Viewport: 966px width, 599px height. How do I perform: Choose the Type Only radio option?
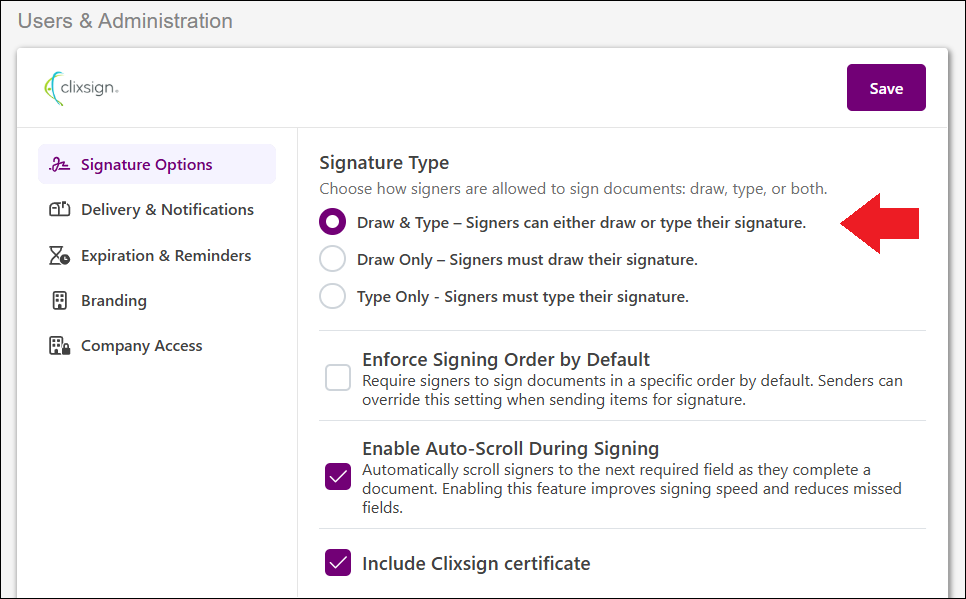[332, 296]
